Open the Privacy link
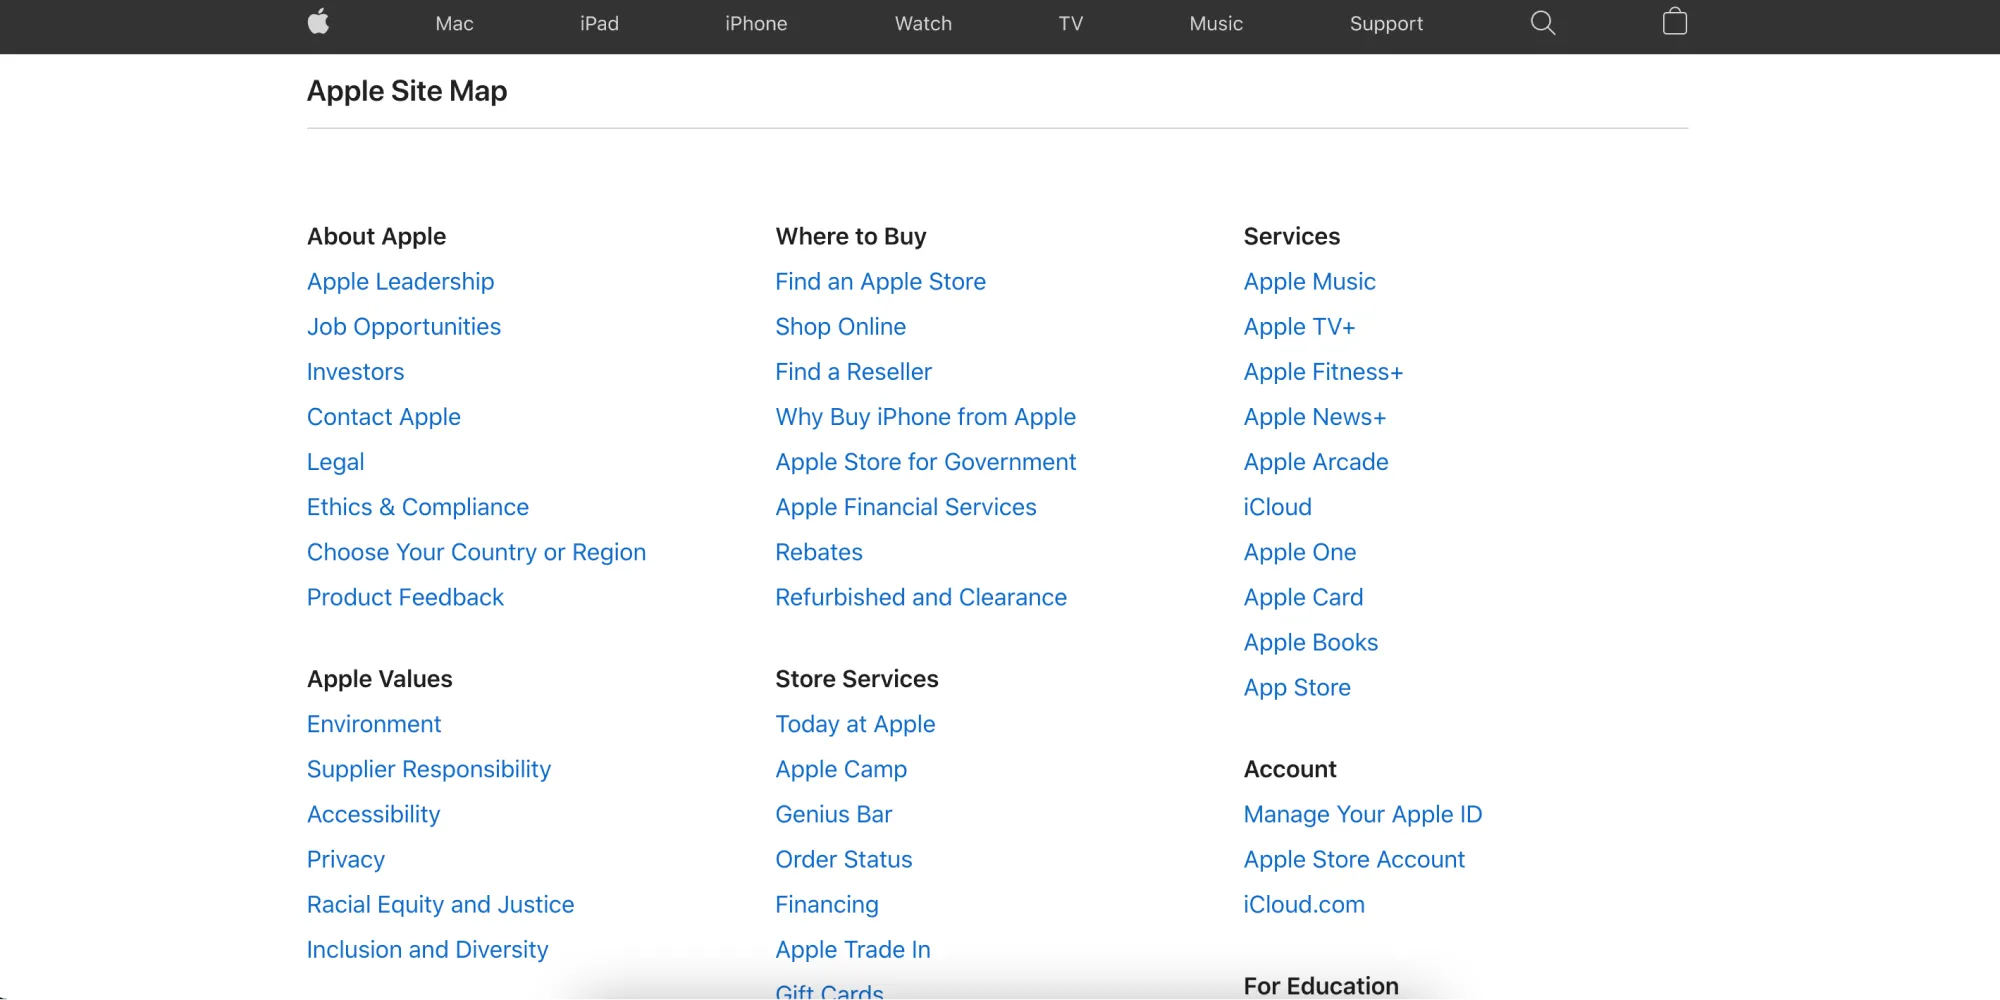The height and width of the screenshot is (1000, 2000). [x=346, y=859]
